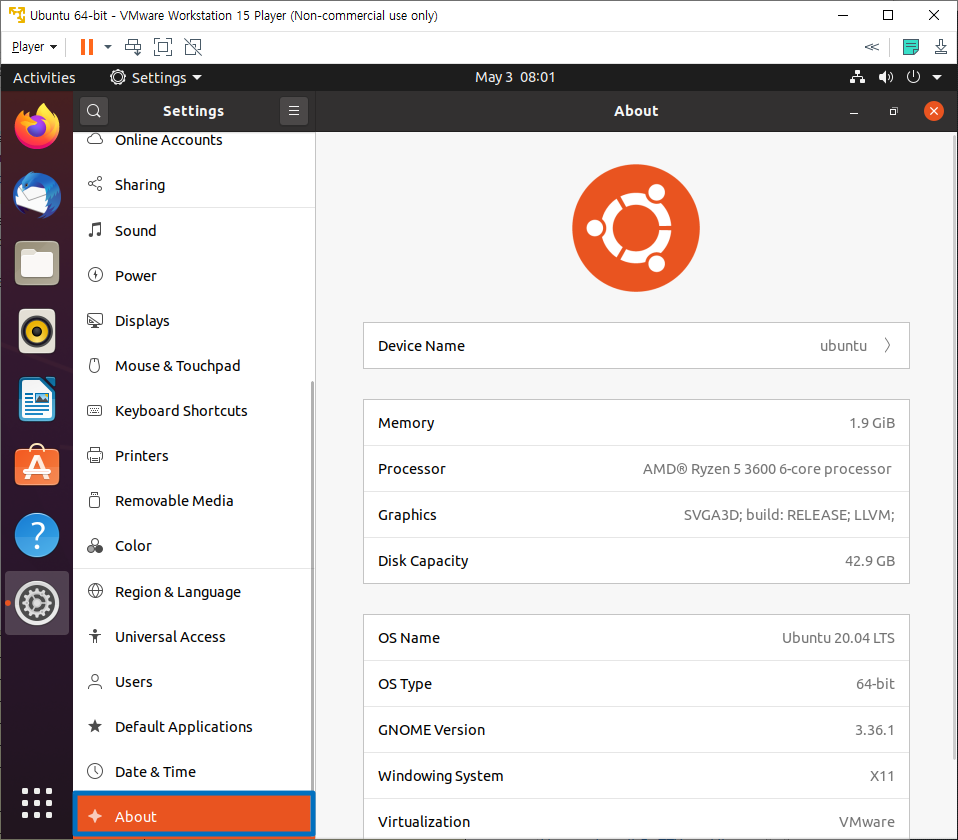Open Date & Time settings
958x840 pixels.
click(194, 772)
